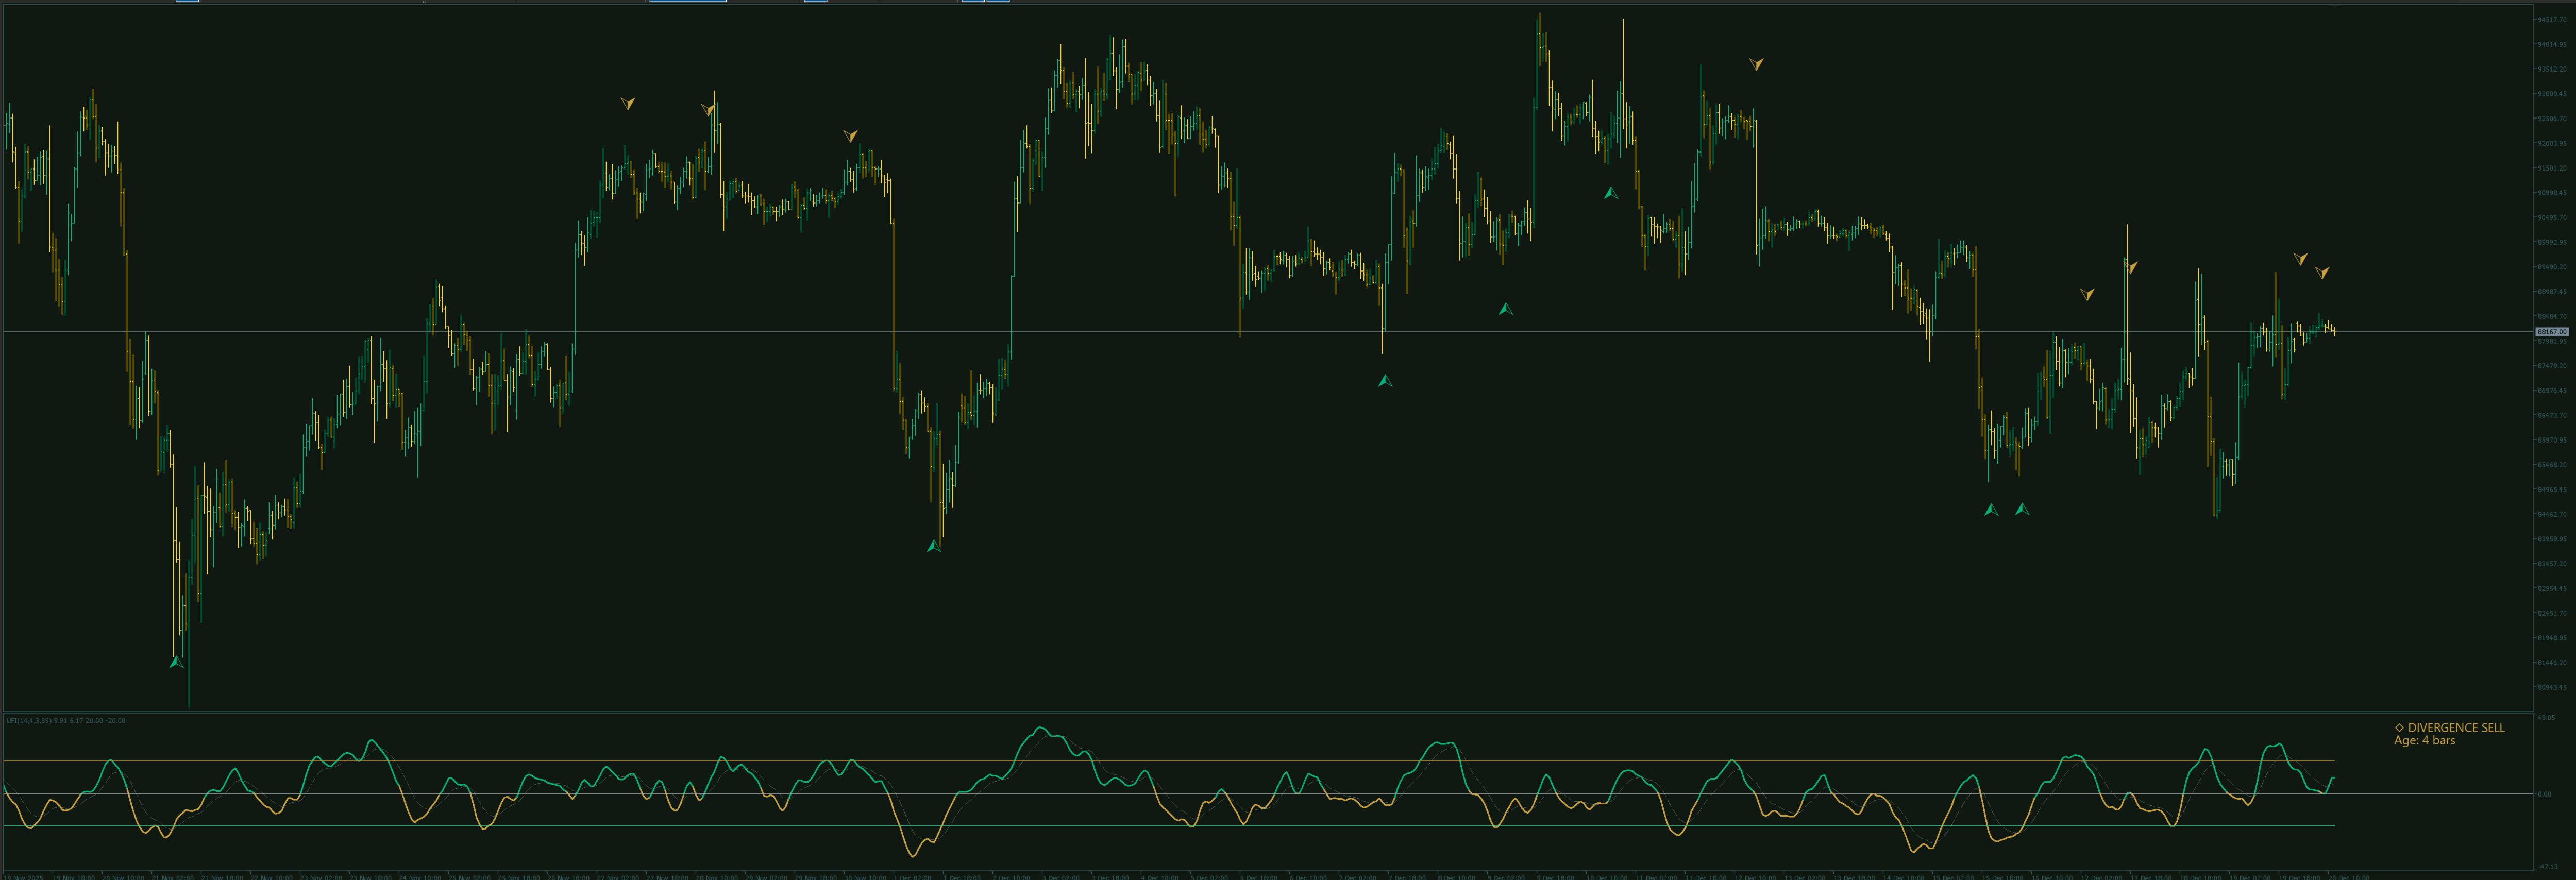This screenshot has height=880, width=2576.
Task: Click the green buy arrow below the lowest wick
Action: [176, 662]
